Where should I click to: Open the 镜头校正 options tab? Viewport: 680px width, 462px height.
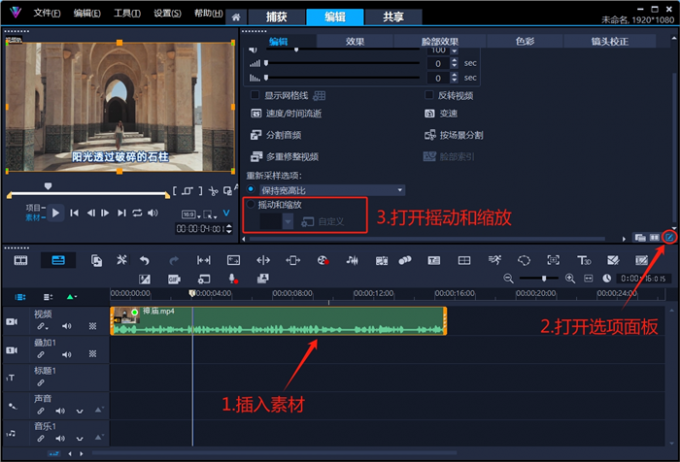tap(609, 41)
